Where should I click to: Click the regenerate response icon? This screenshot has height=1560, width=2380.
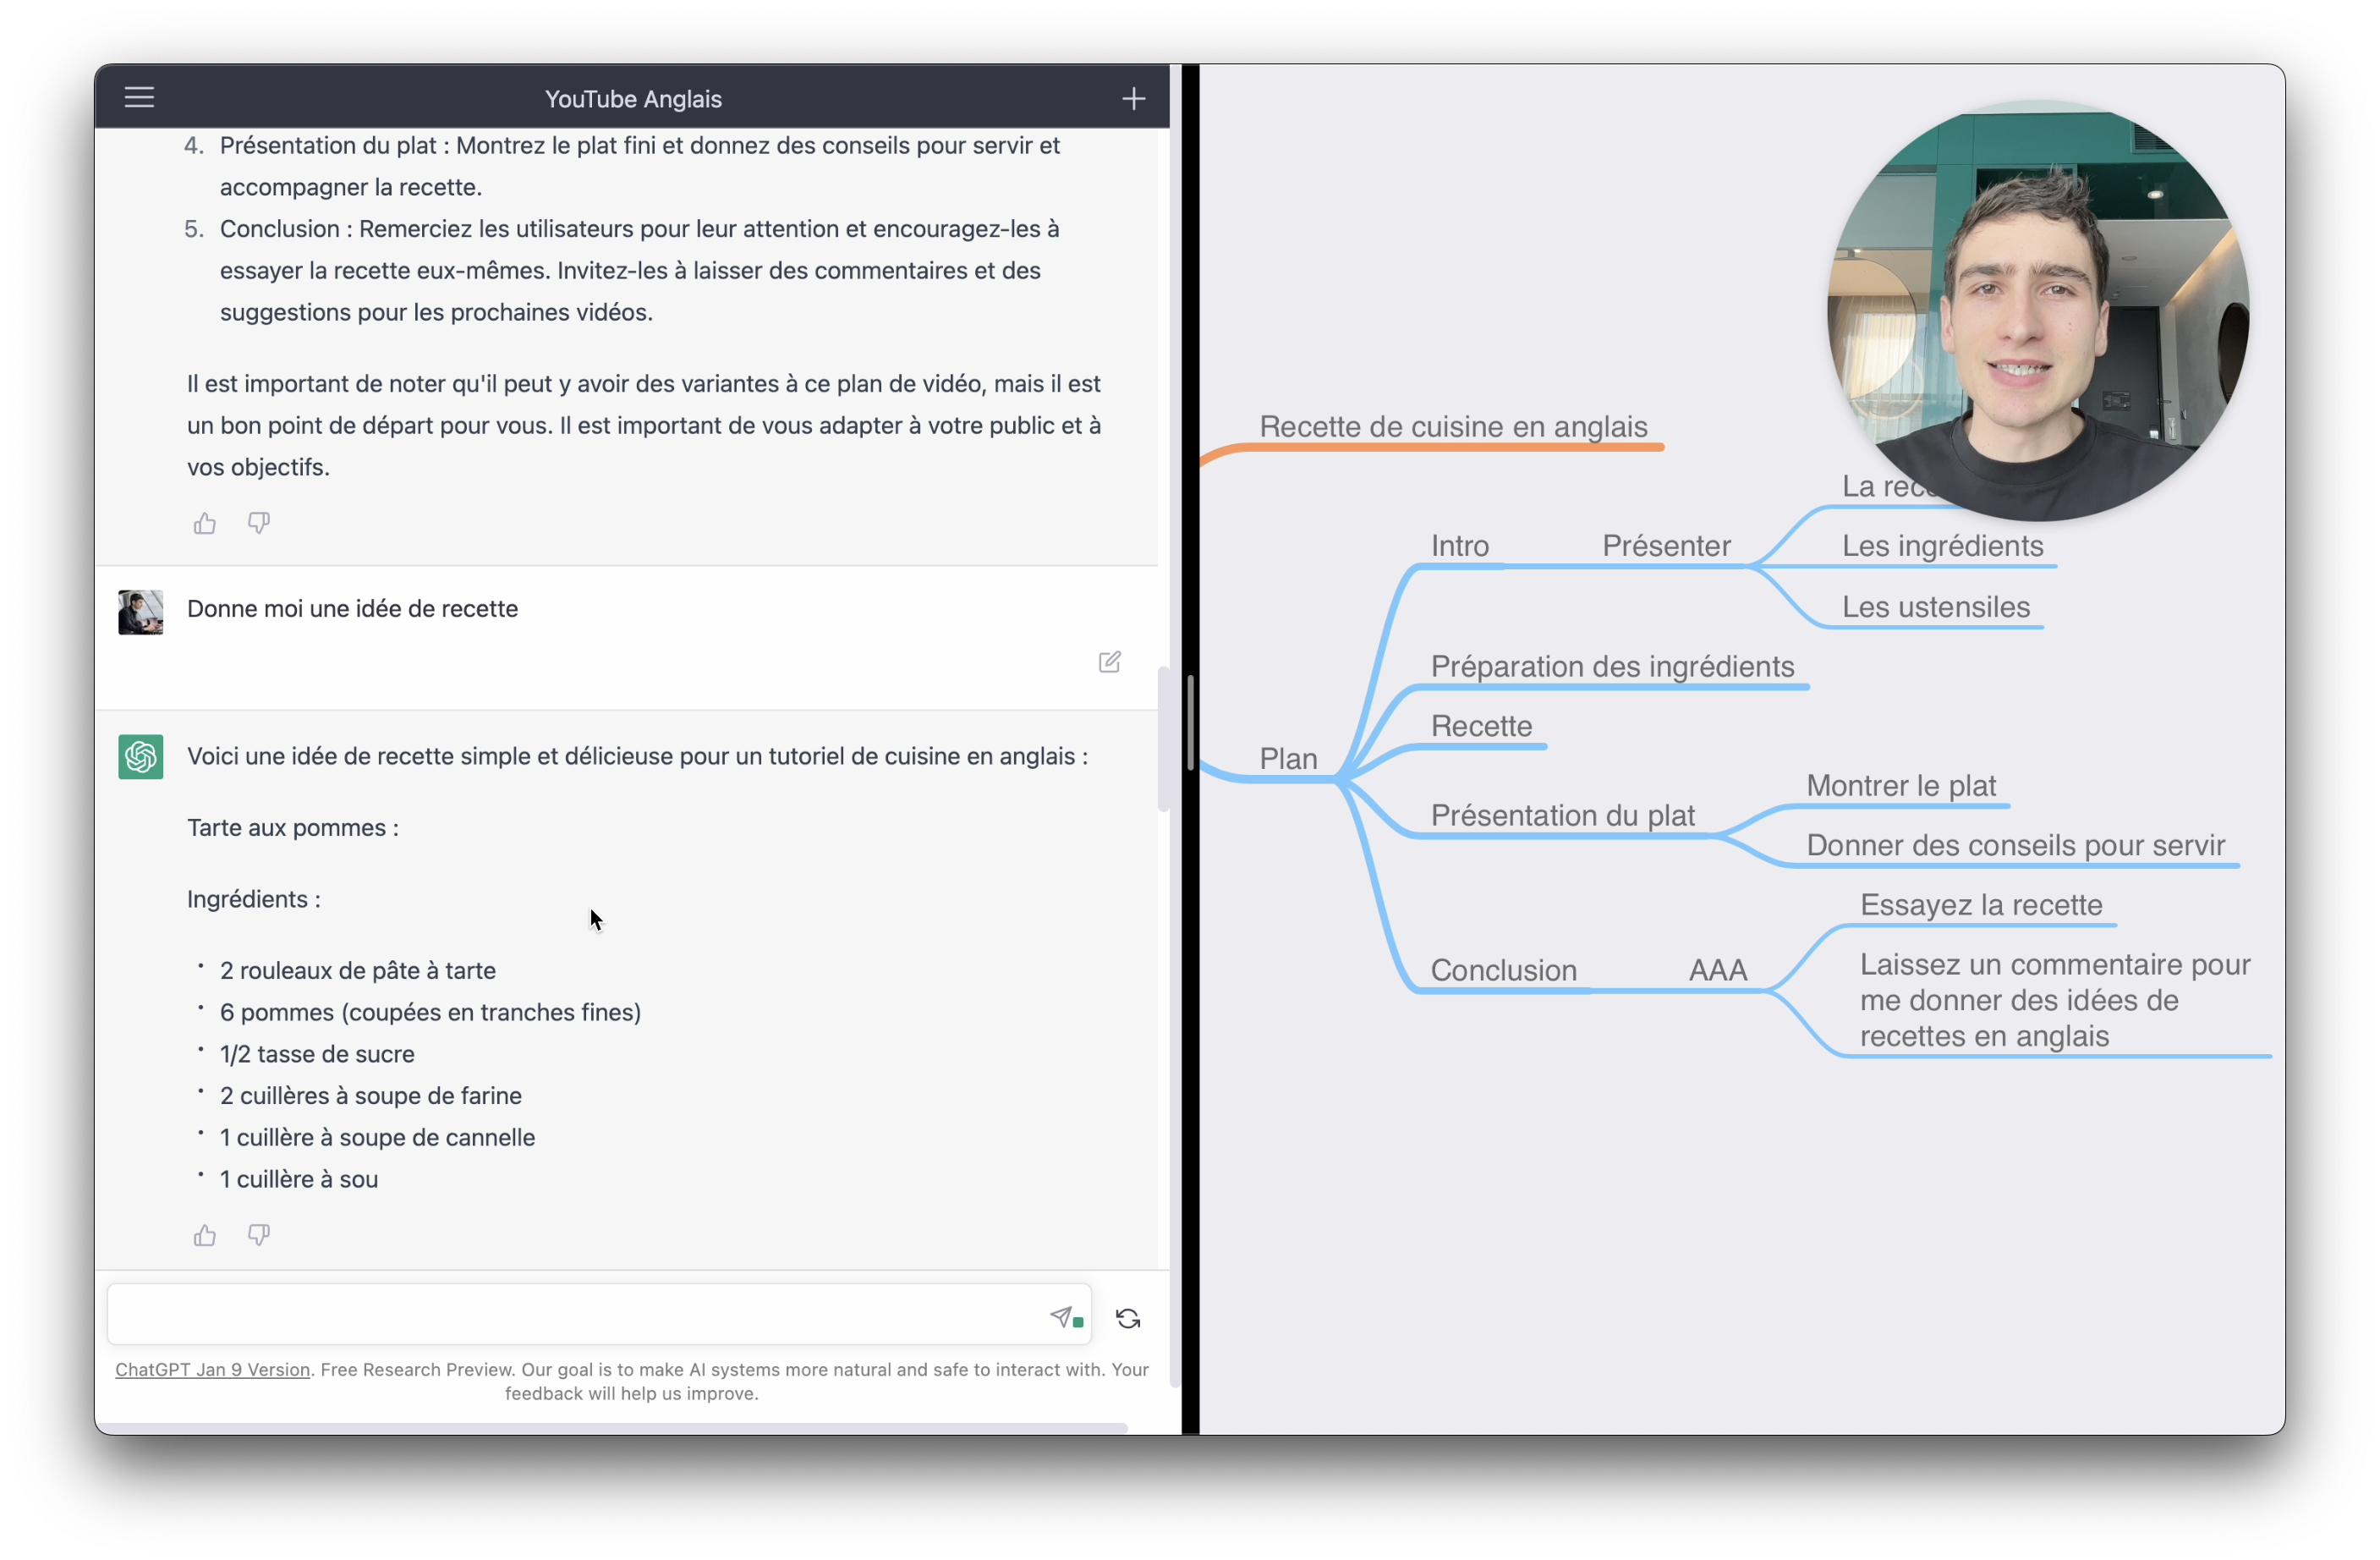tap(1128, 1318)
